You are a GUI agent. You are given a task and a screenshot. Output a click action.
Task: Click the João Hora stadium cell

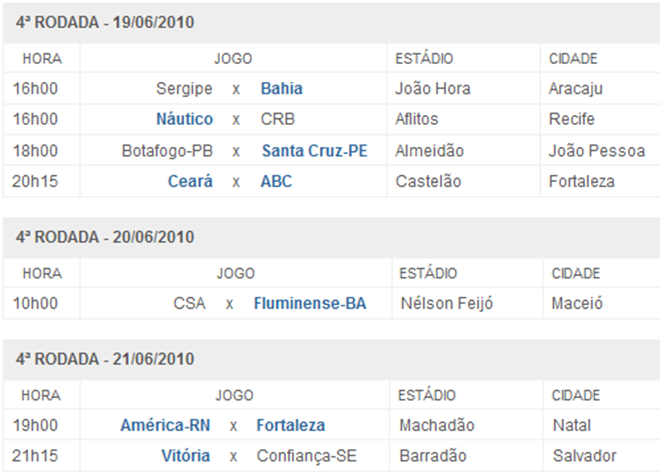coord(463,89)
